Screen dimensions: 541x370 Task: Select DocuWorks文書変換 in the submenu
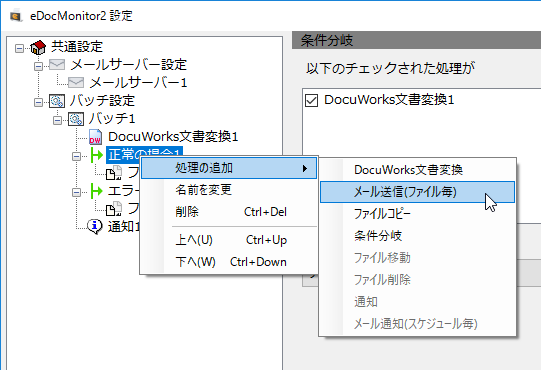pyautogui.click(x=417, y=170)
